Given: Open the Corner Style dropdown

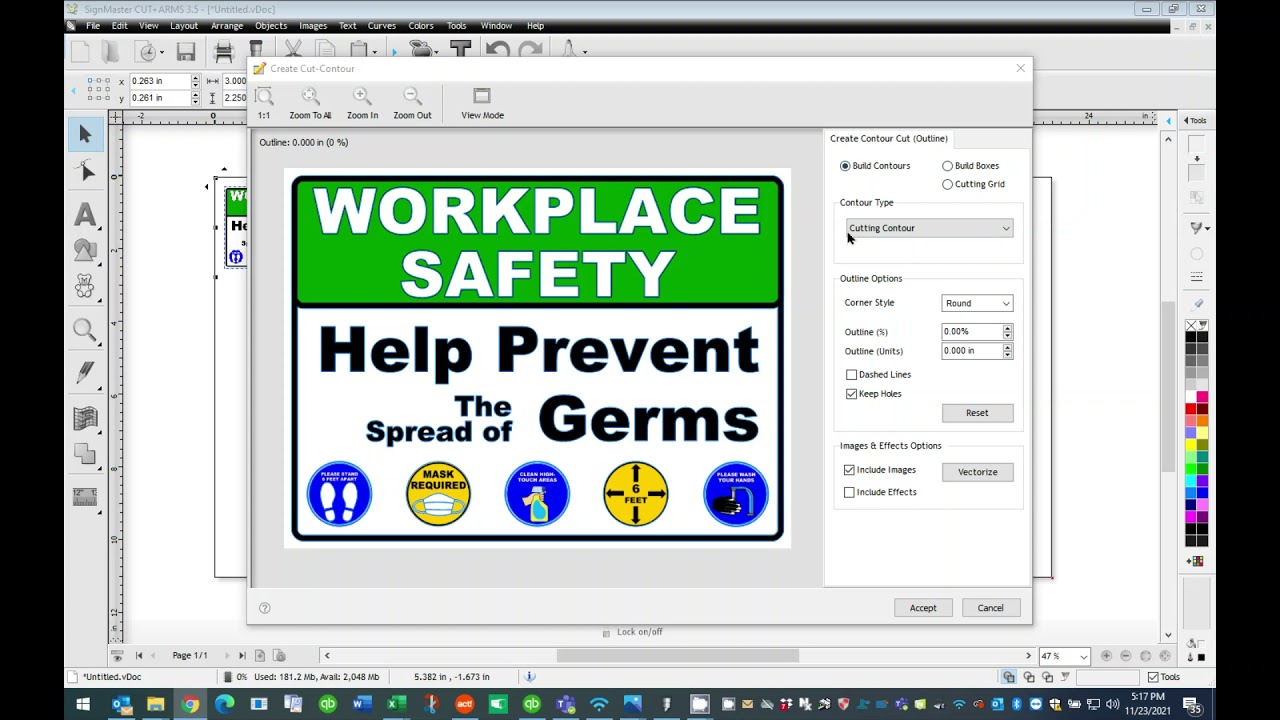Looking at the screenshot, I should coord(977,303).
